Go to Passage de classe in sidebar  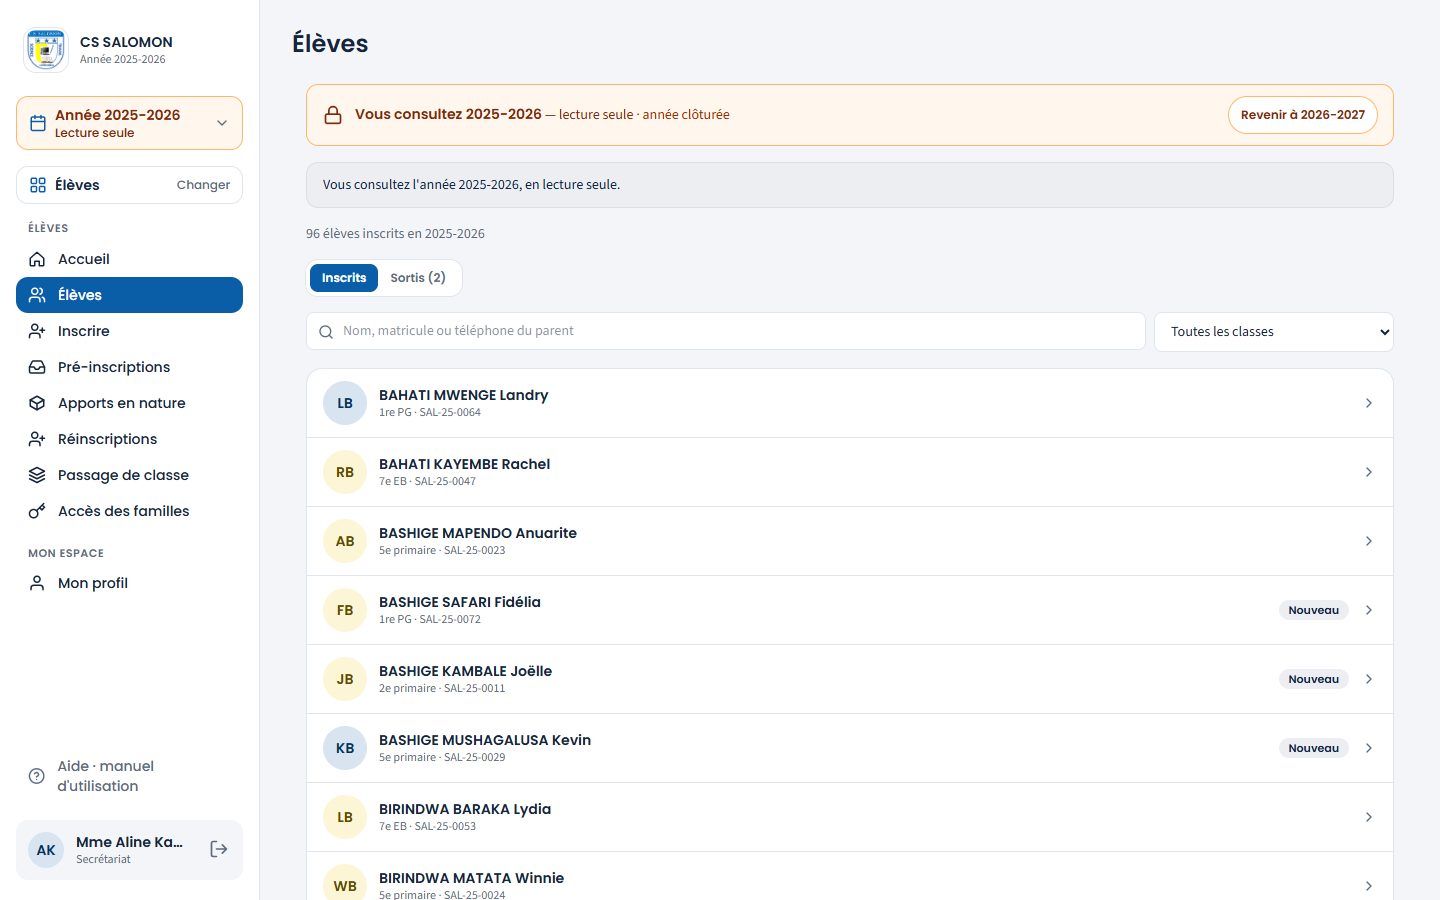pos(129,475)
